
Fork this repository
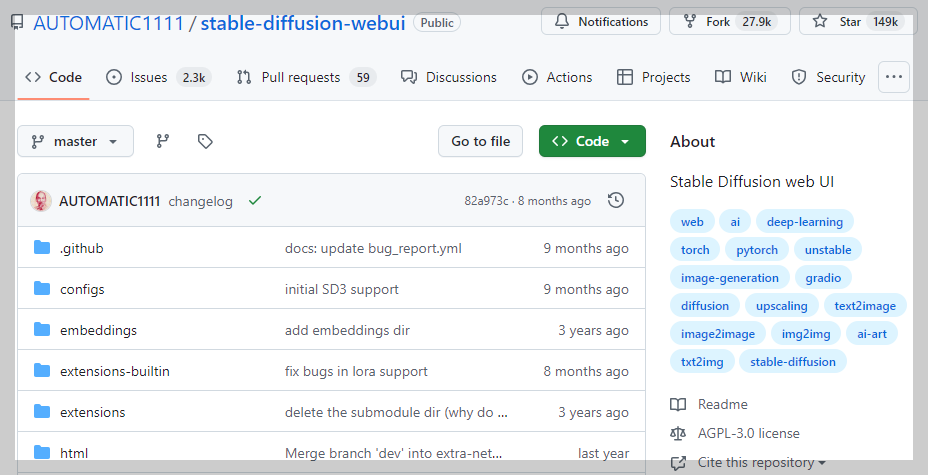tap(730, 22)
